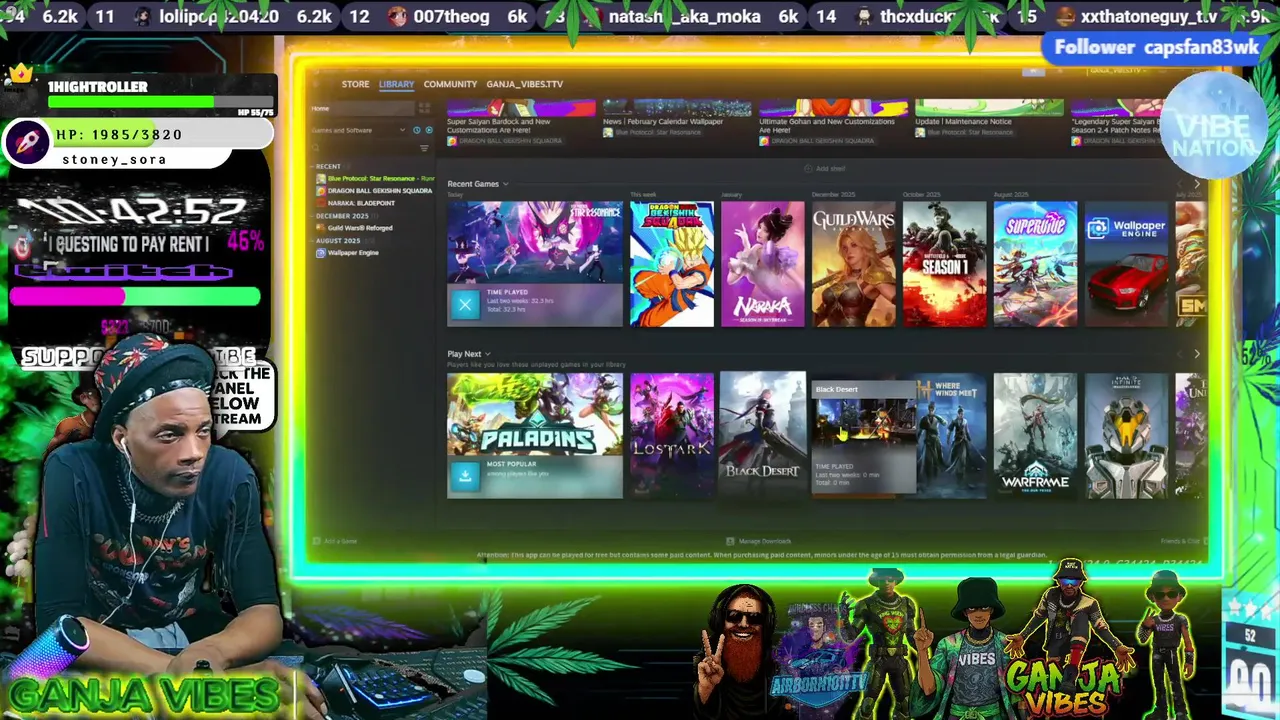Open Super Saiyan Bardock news item
Image resolution: width=1280 pixels, height=720 pixels.
(x=520, y=124)
